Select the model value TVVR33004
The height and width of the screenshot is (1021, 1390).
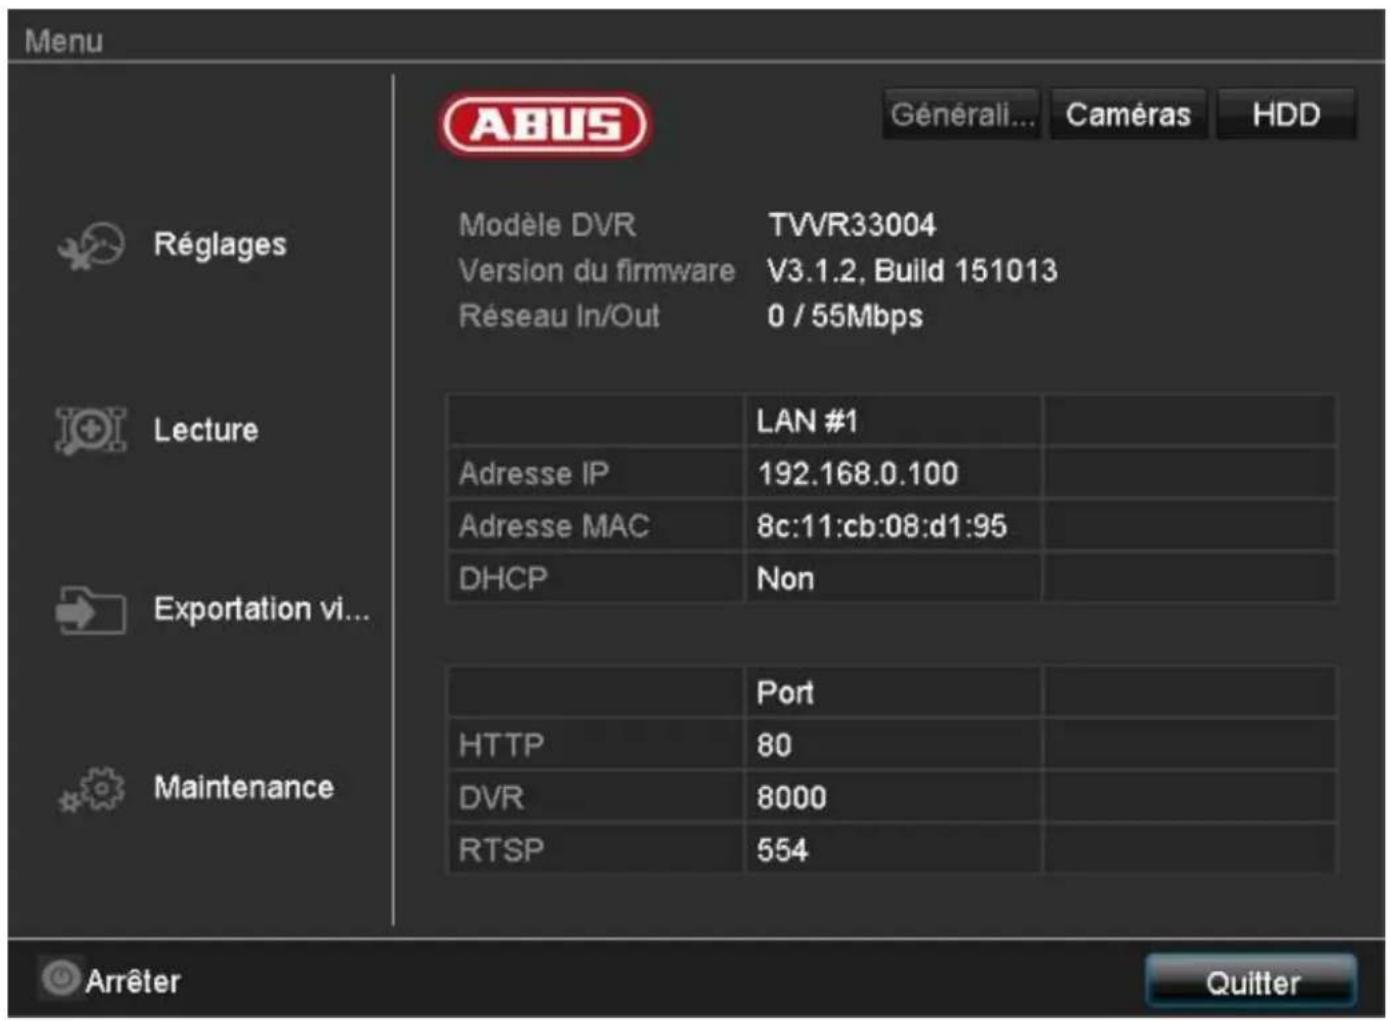click(852, 225)
